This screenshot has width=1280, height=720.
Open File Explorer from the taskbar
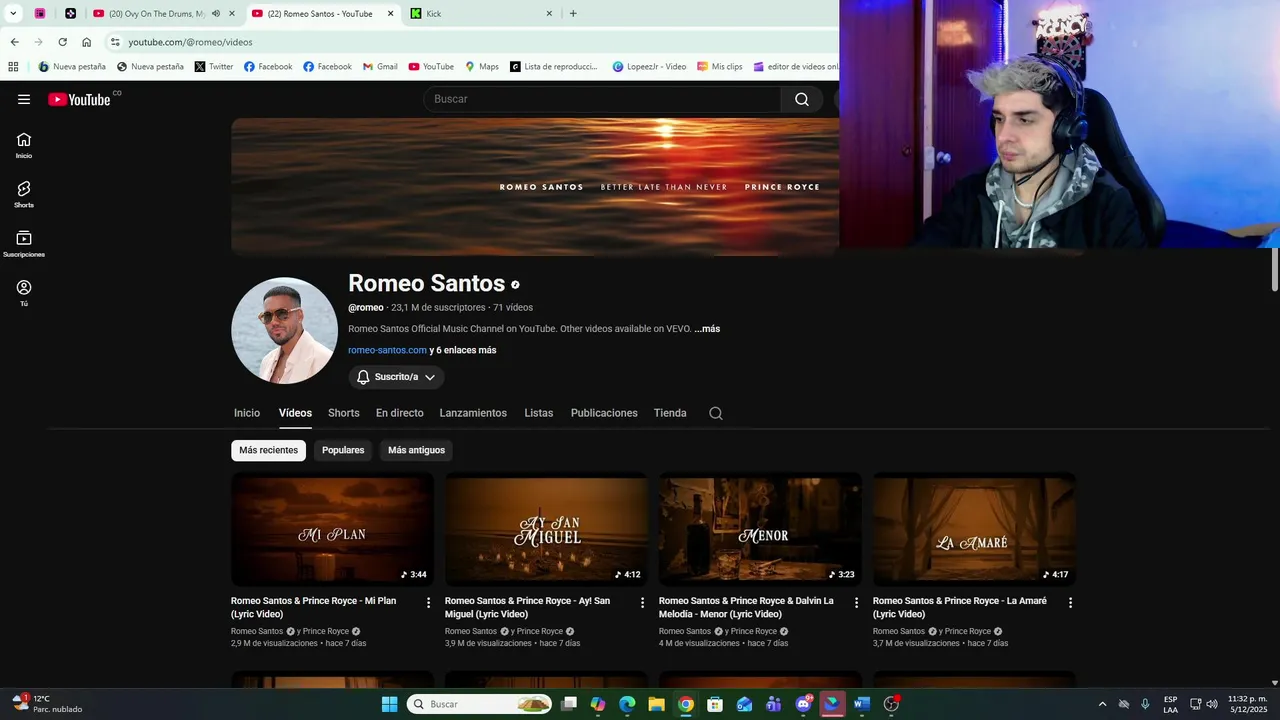pyautogui.click(x=656, y=704)
